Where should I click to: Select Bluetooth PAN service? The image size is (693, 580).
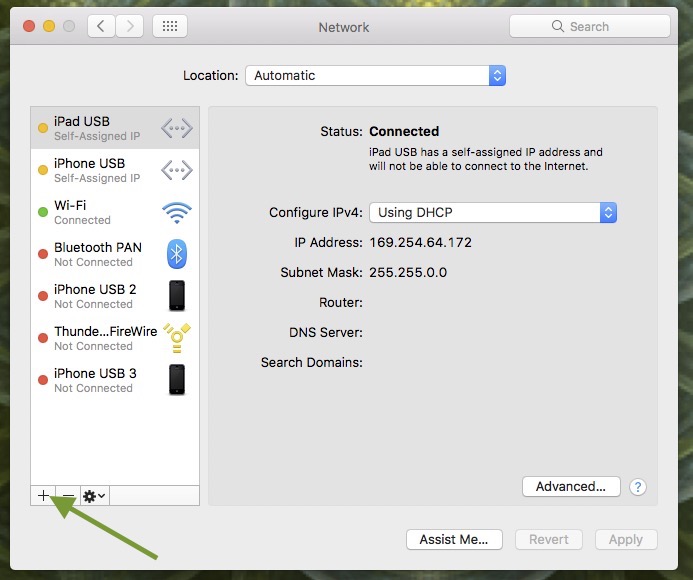tap(115, 254)
